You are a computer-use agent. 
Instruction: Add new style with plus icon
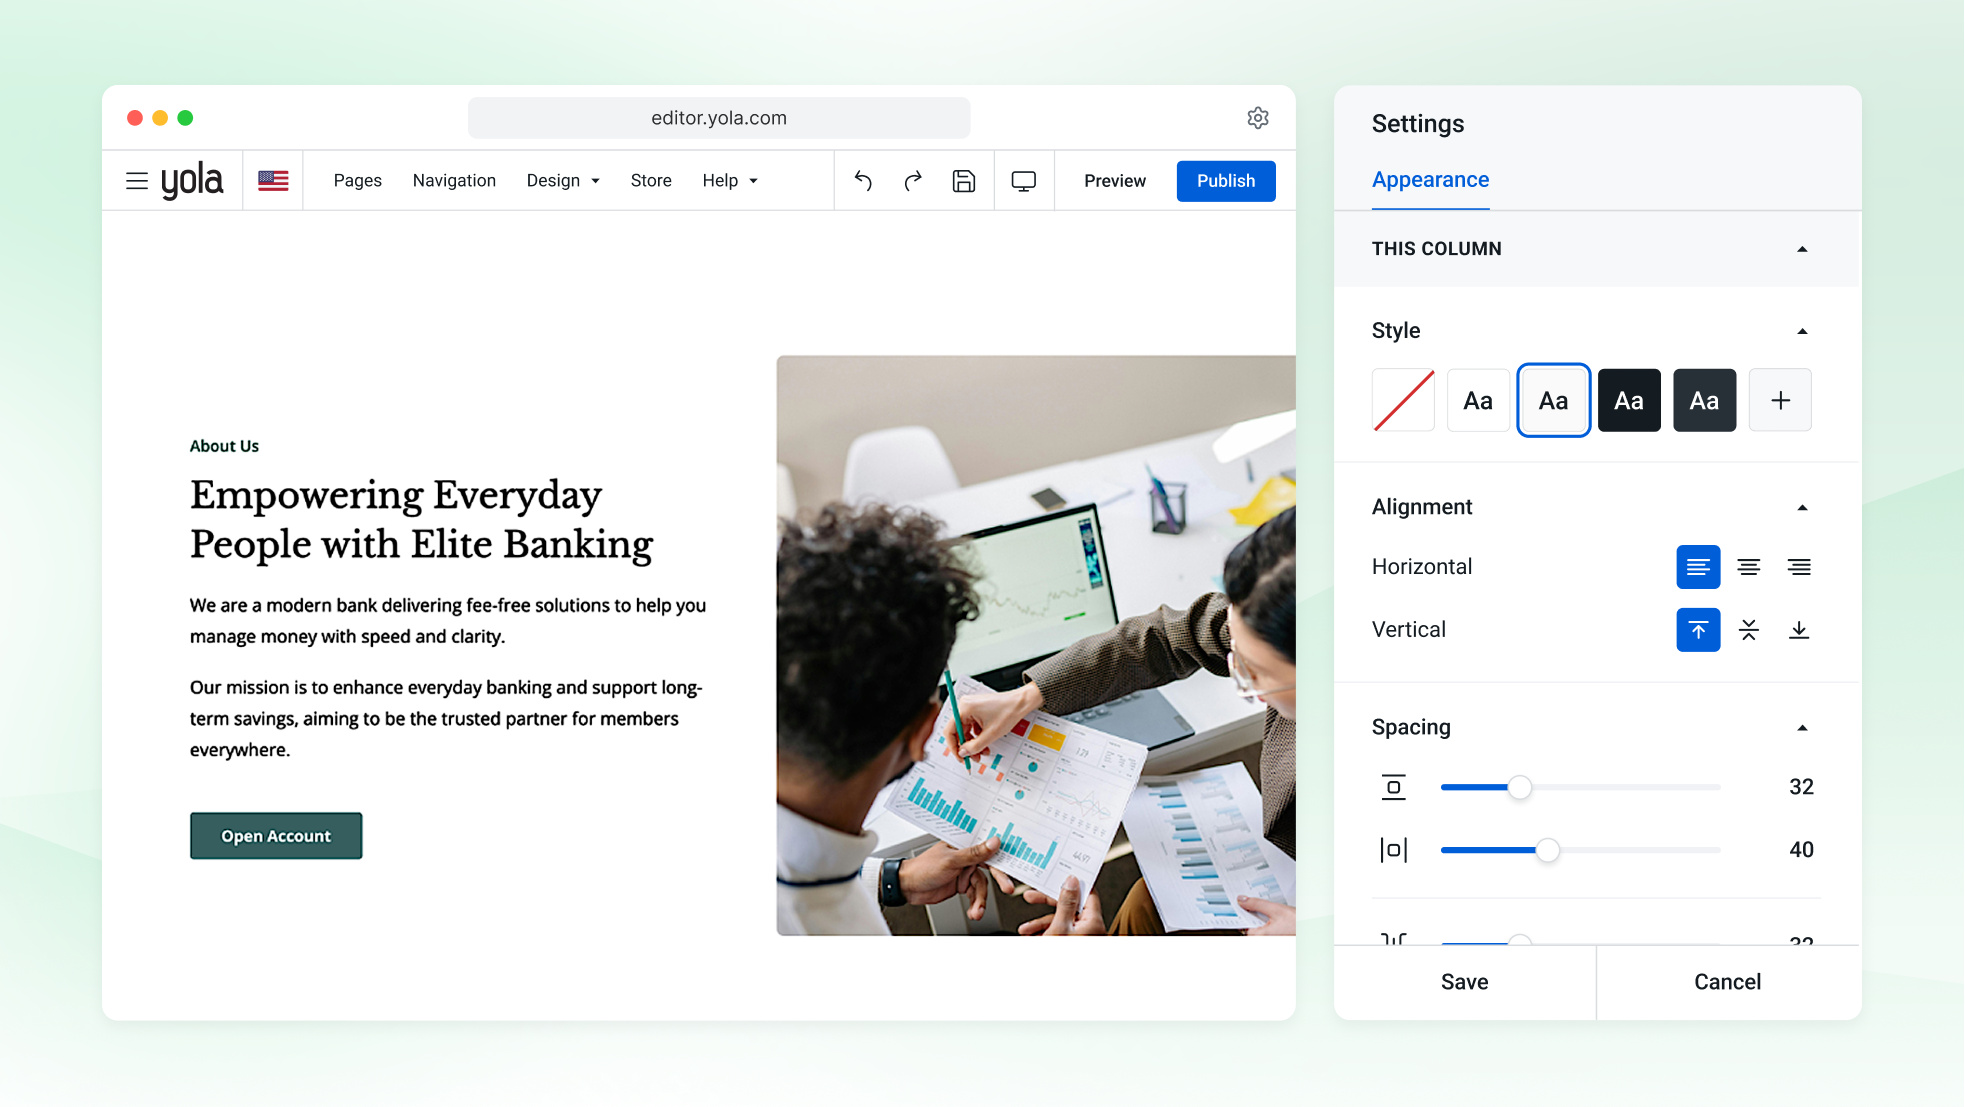coord(1780,400)
